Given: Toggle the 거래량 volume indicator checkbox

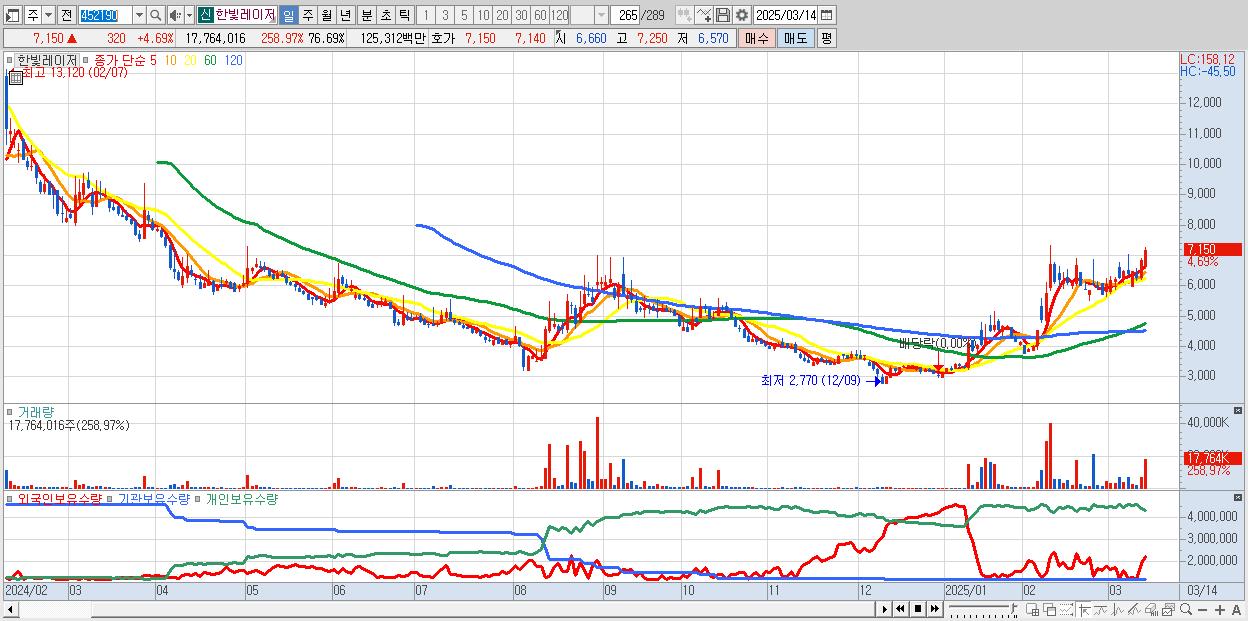Looking at the screenshot, I should click(x=11, y=412).
